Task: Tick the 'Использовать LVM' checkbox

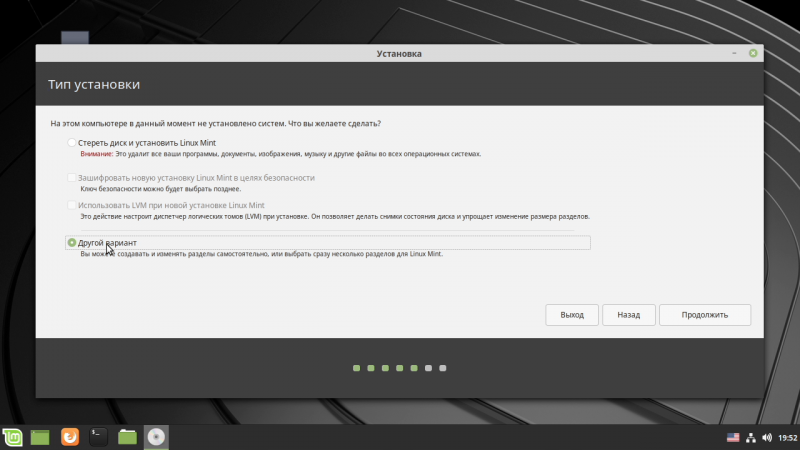Action: point(71,205)
